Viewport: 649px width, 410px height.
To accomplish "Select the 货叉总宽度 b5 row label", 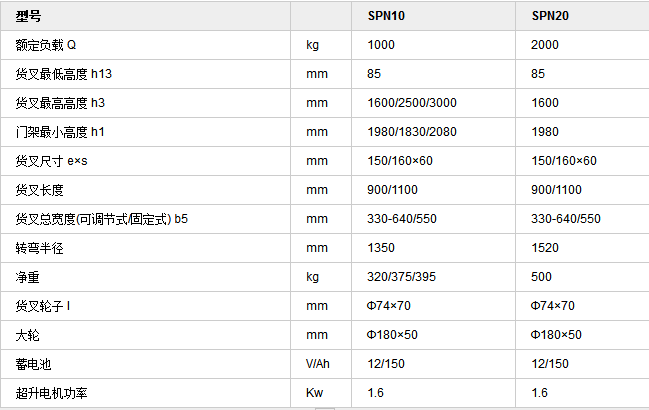I will (x=101, y=218).
